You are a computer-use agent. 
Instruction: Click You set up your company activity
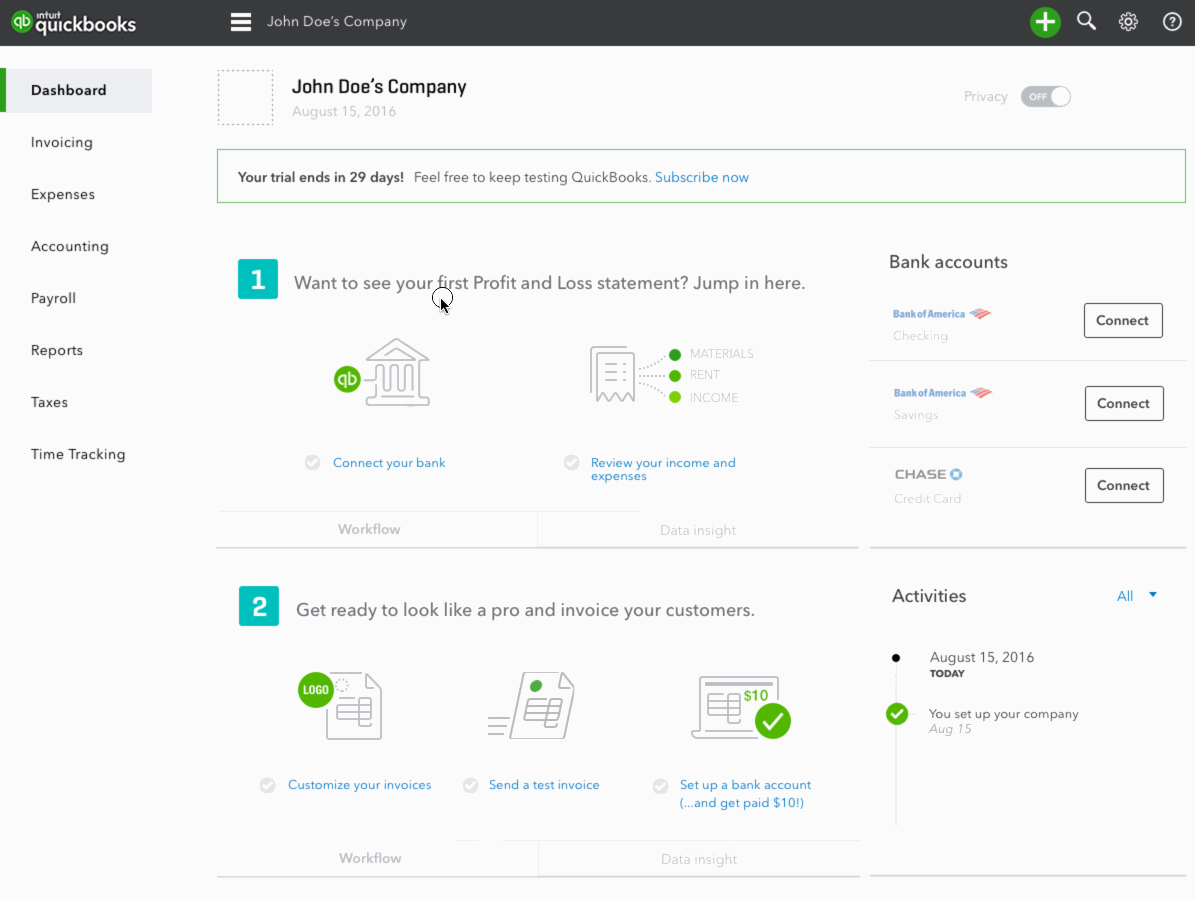click(x=1003, y=714)
